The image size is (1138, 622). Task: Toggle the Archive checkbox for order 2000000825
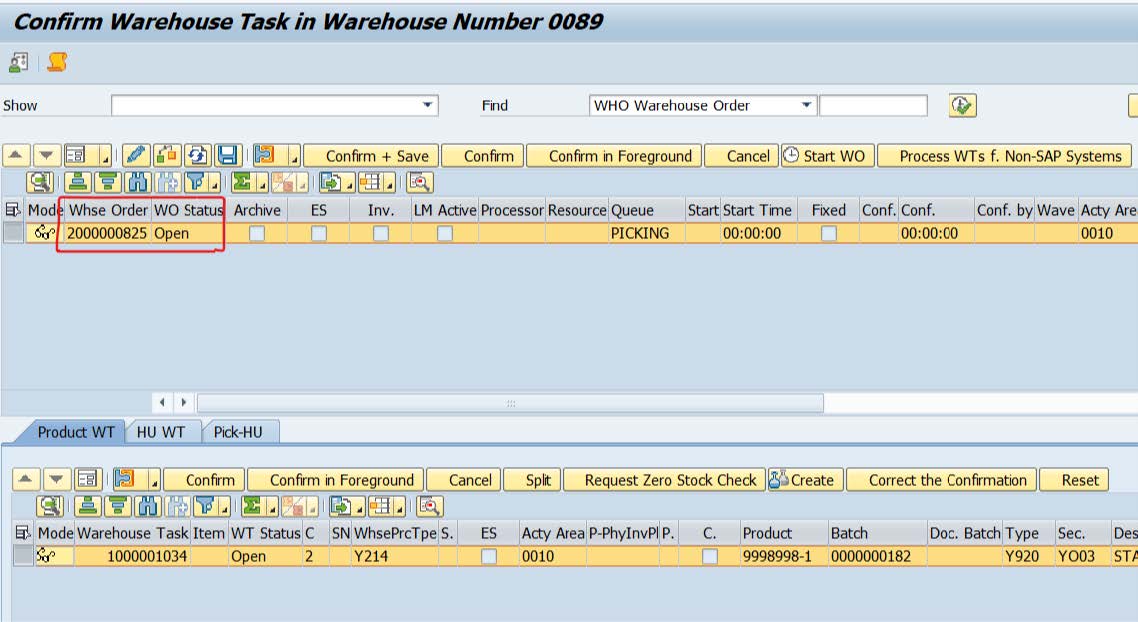point(257,233)
